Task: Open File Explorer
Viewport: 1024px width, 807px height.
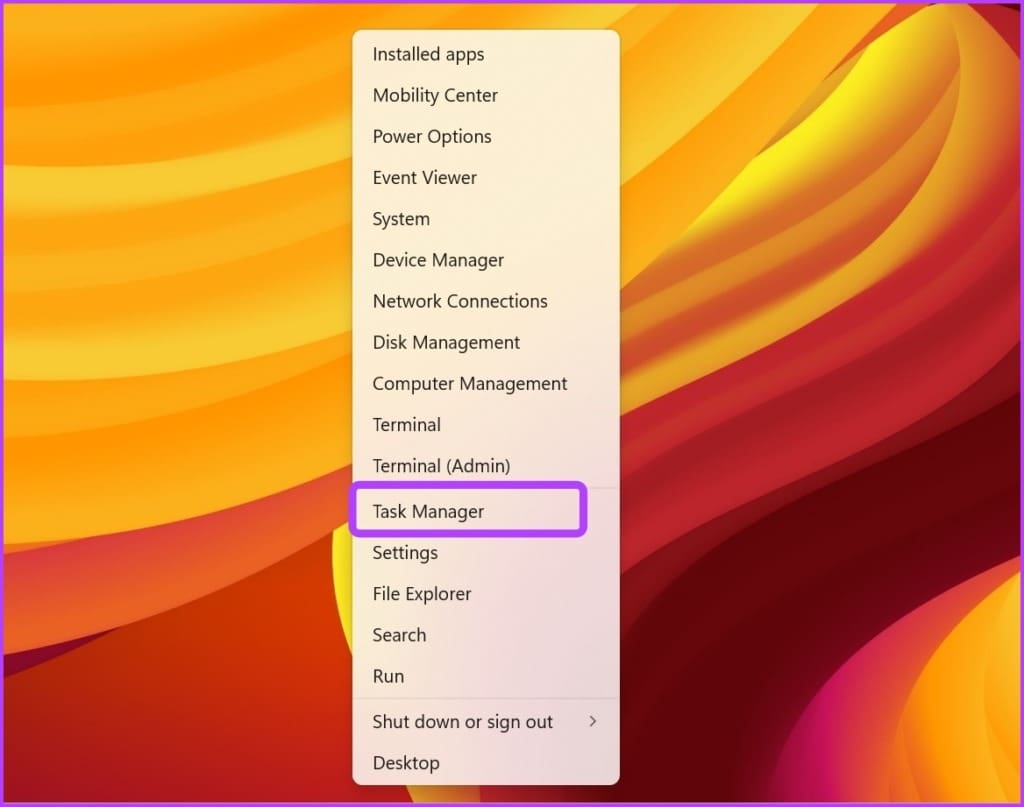Action: [421, 593]
